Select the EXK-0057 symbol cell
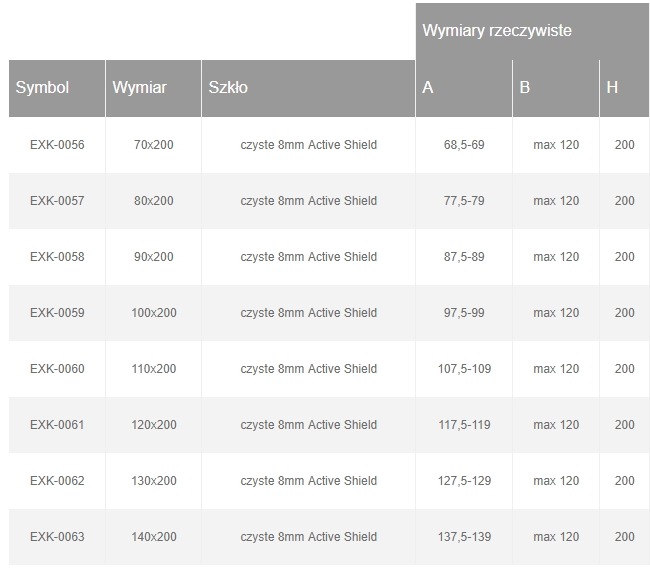650x568 pixels. (x=57, y=201)
